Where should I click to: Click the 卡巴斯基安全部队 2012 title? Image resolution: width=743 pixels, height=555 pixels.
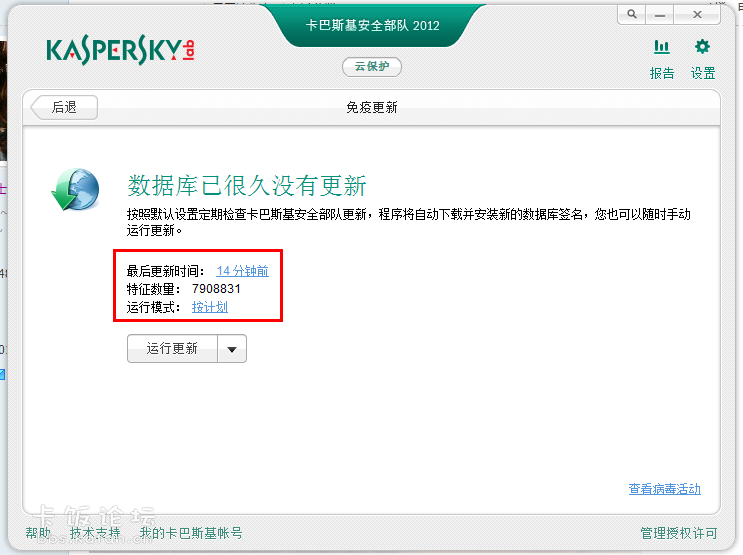[372, 25]
